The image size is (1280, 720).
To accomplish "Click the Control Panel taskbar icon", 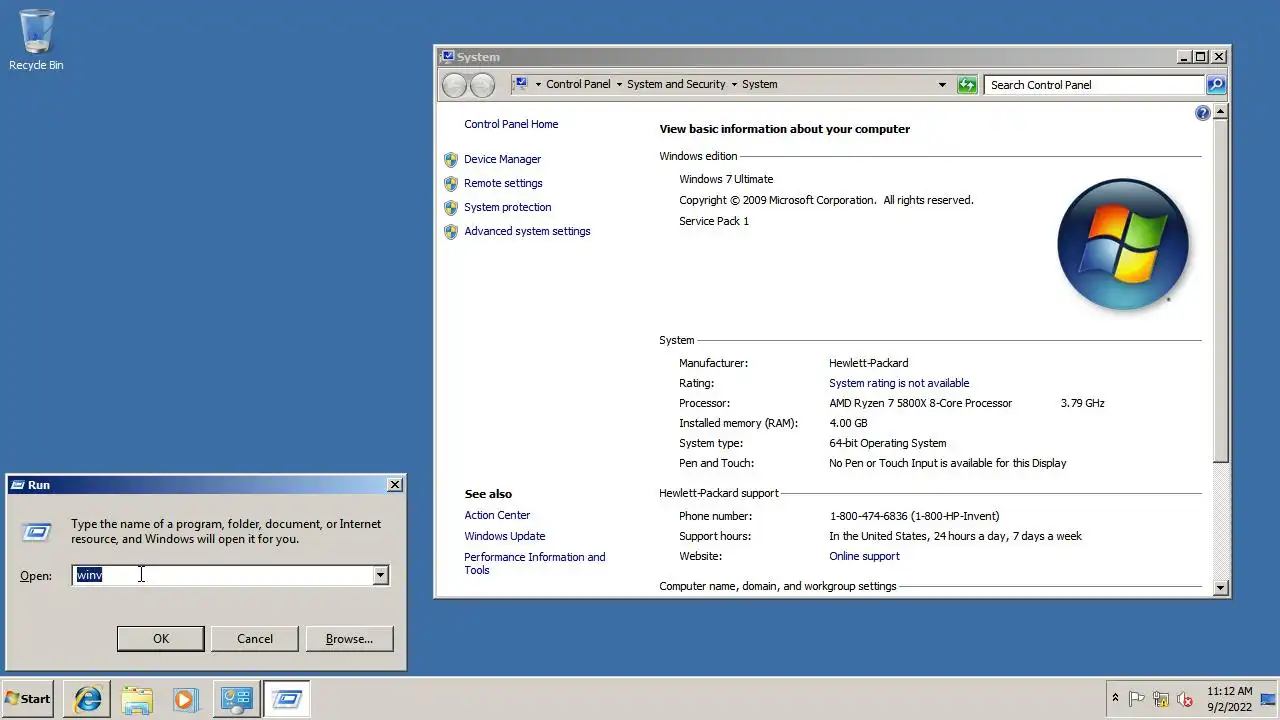I will click(236, 699).
